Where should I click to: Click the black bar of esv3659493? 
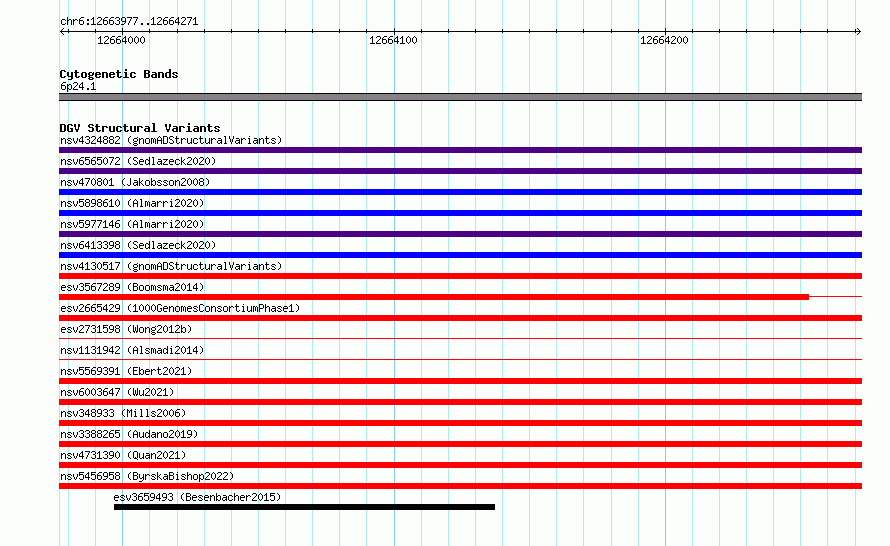[304, 507]
